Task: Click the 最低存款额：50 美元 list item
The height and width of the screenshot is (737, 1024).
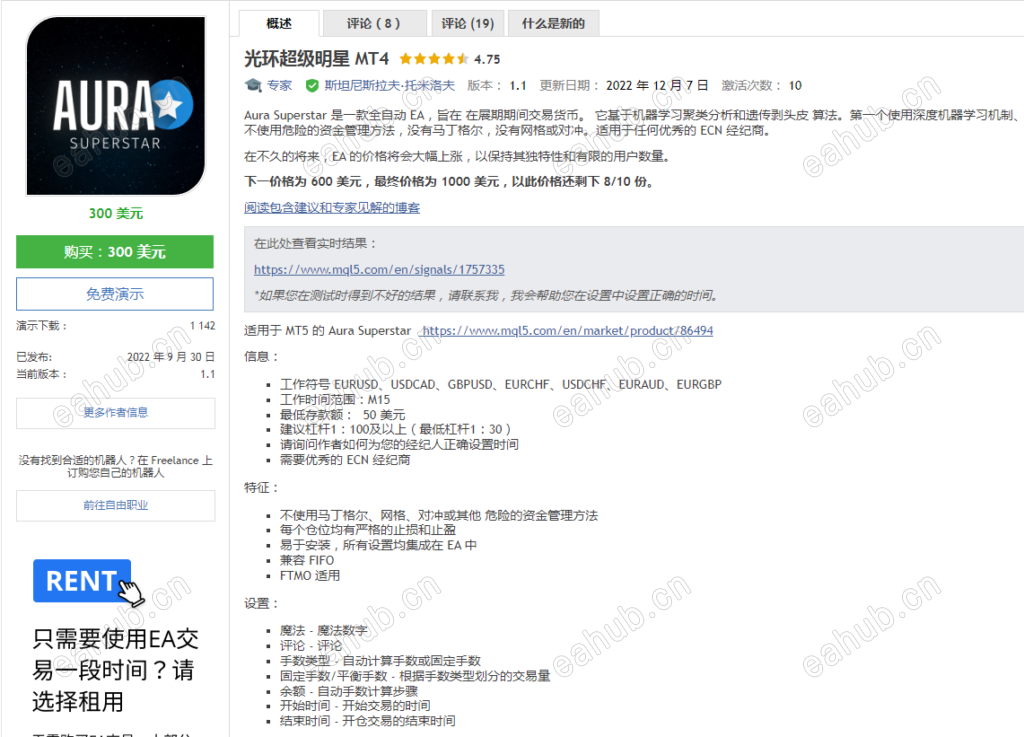Action: click(x=343, y=415)
